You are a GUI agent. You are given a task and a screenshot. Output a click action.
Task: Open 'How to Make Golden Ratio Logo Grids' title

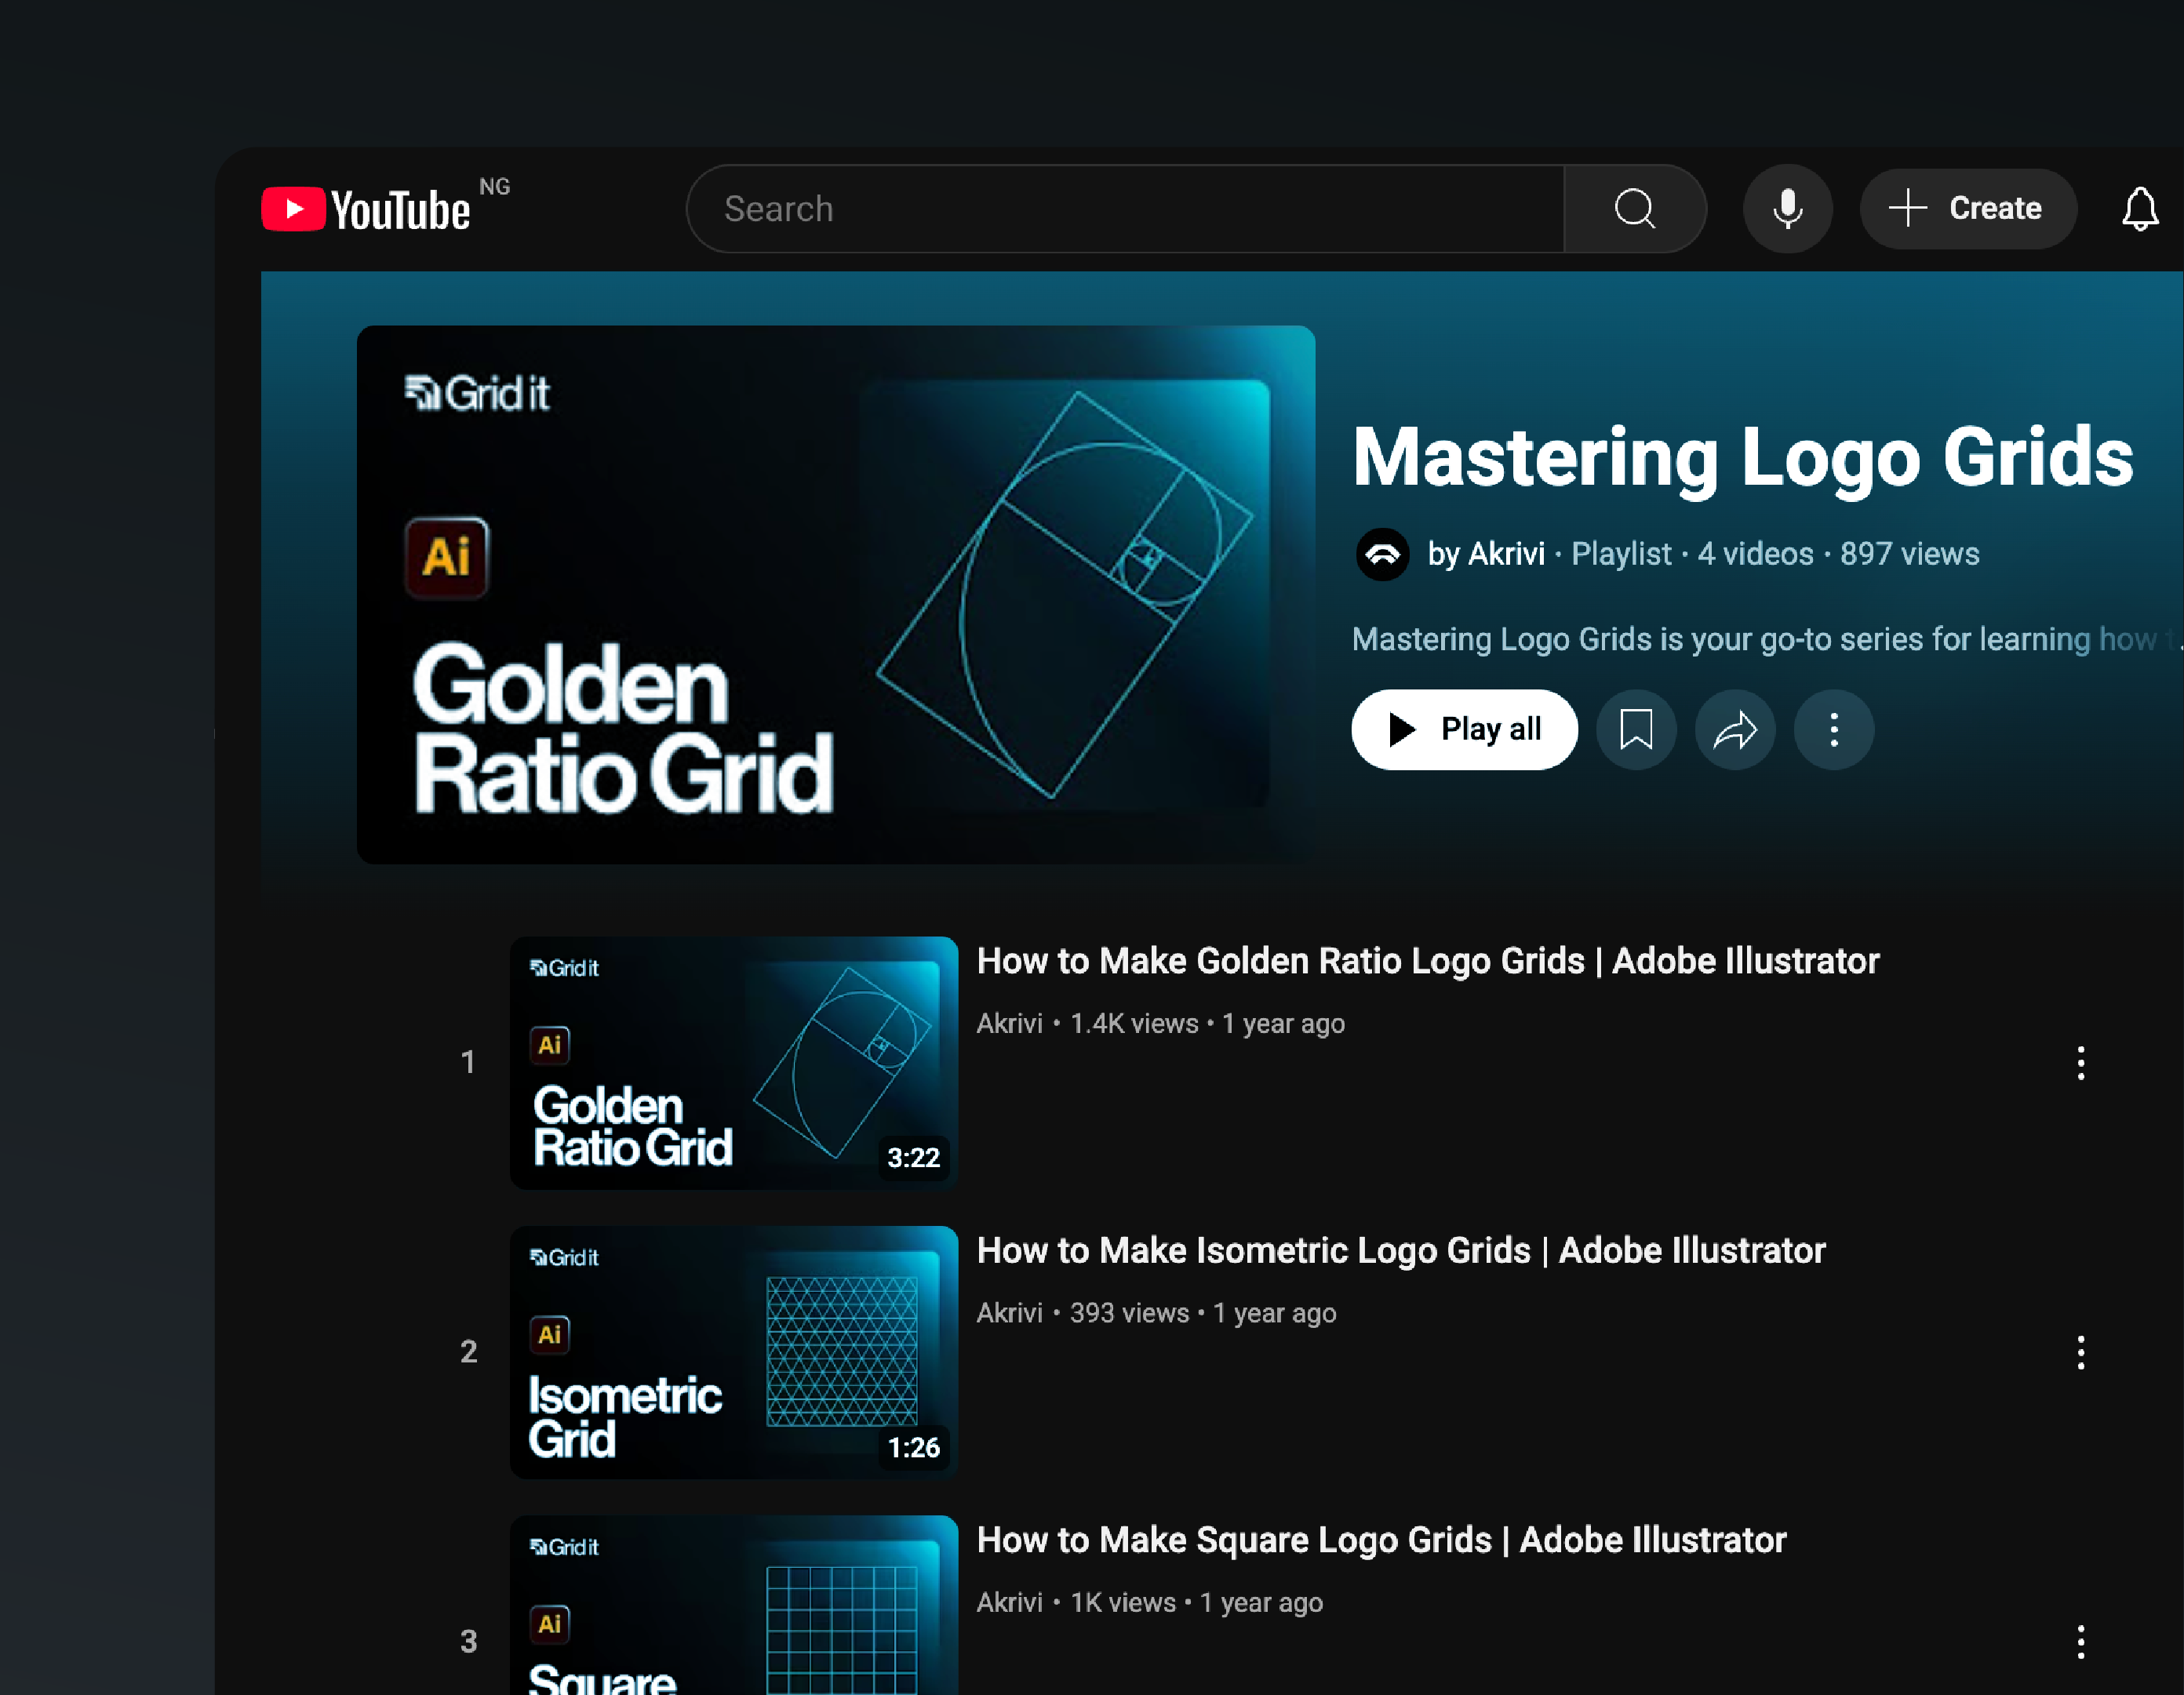coord(1428,961)
